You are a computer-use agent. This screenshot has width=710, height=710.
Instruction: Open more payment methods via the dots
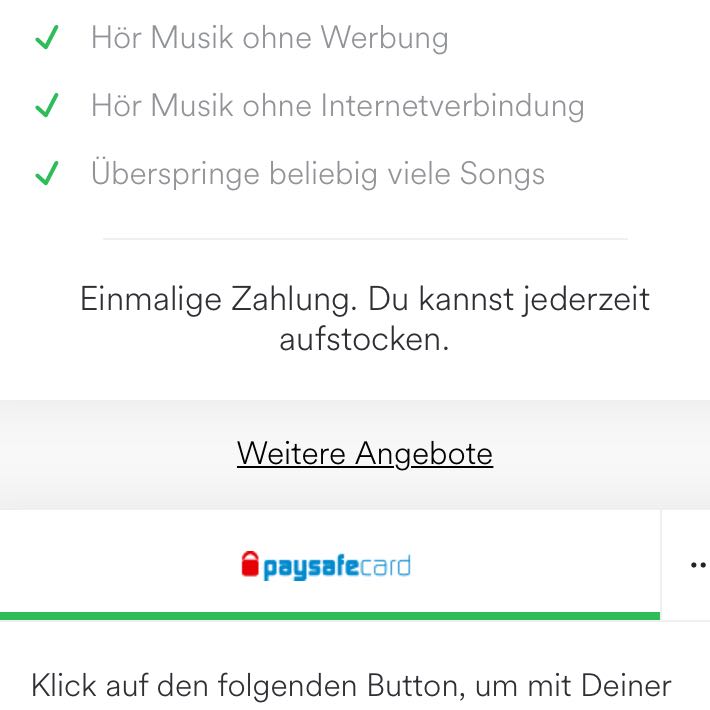(x=698, y=565)
